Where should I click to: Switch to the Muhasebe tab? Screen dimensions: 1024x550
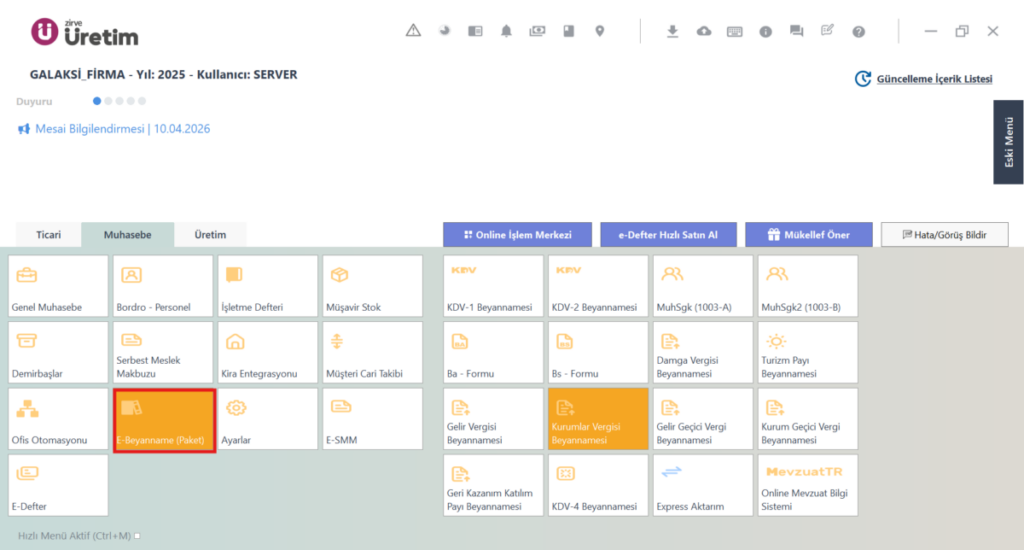[x=127, y=235]
